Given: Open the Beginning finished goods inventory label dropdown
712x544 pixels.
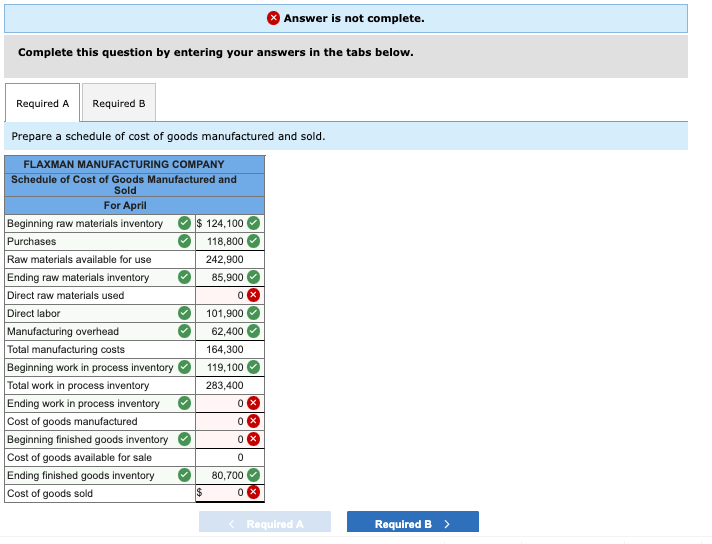Looking at the screenshot, I should pos(100,439).
